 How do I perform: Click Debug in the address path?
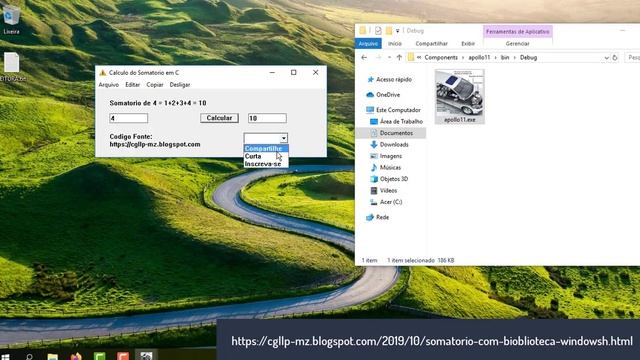pos(528,58)
